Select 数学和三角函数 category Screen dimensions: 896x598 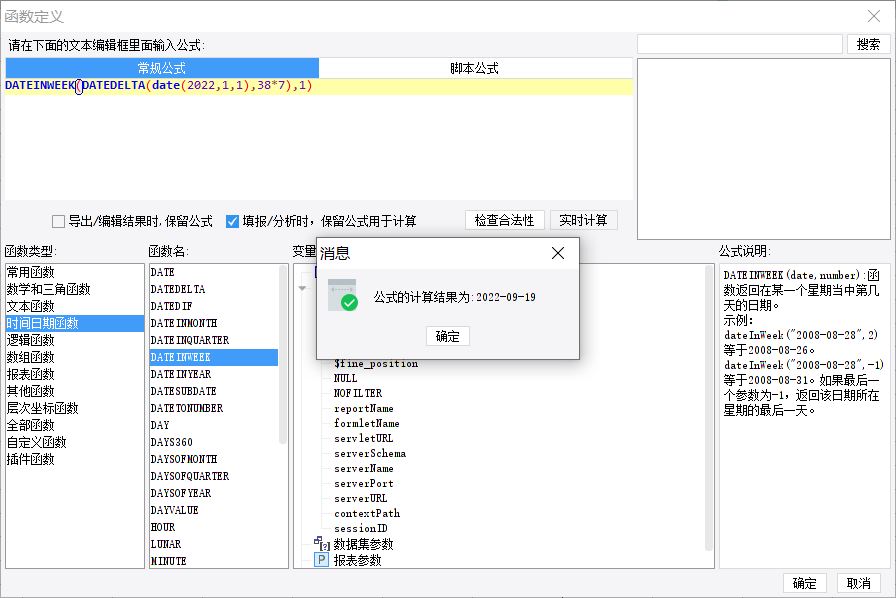(x=74, y=289)
